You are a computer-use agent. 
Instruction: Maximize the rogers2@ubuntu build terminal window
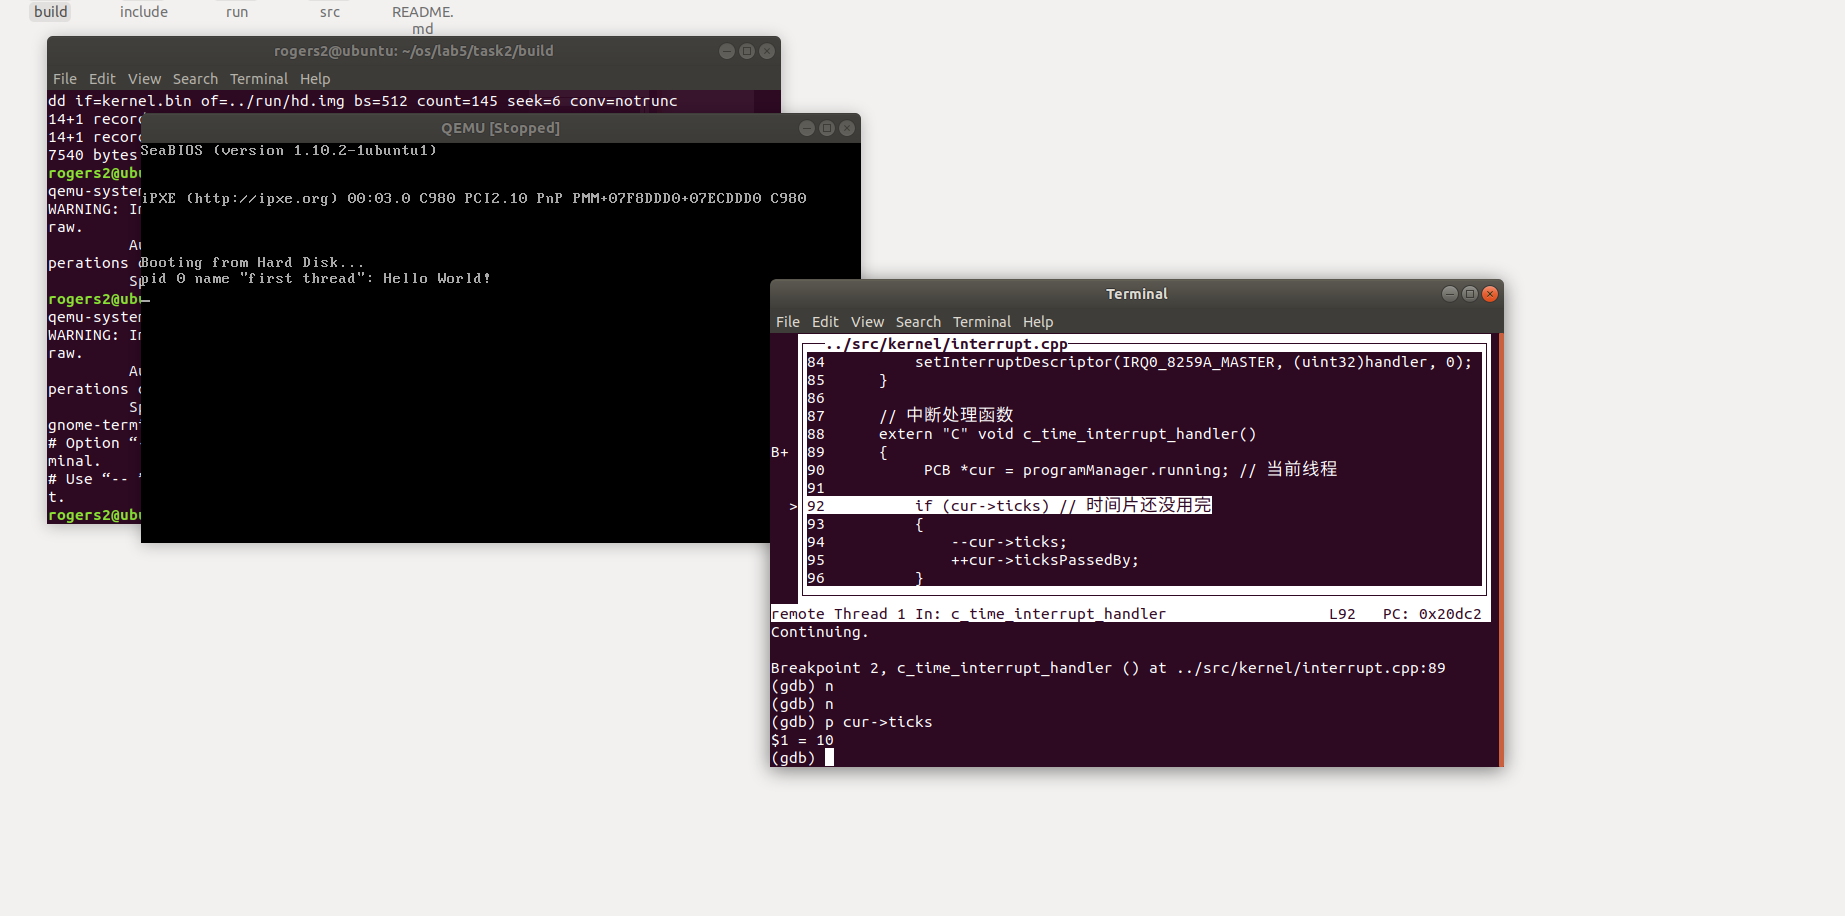click(747, 51)
